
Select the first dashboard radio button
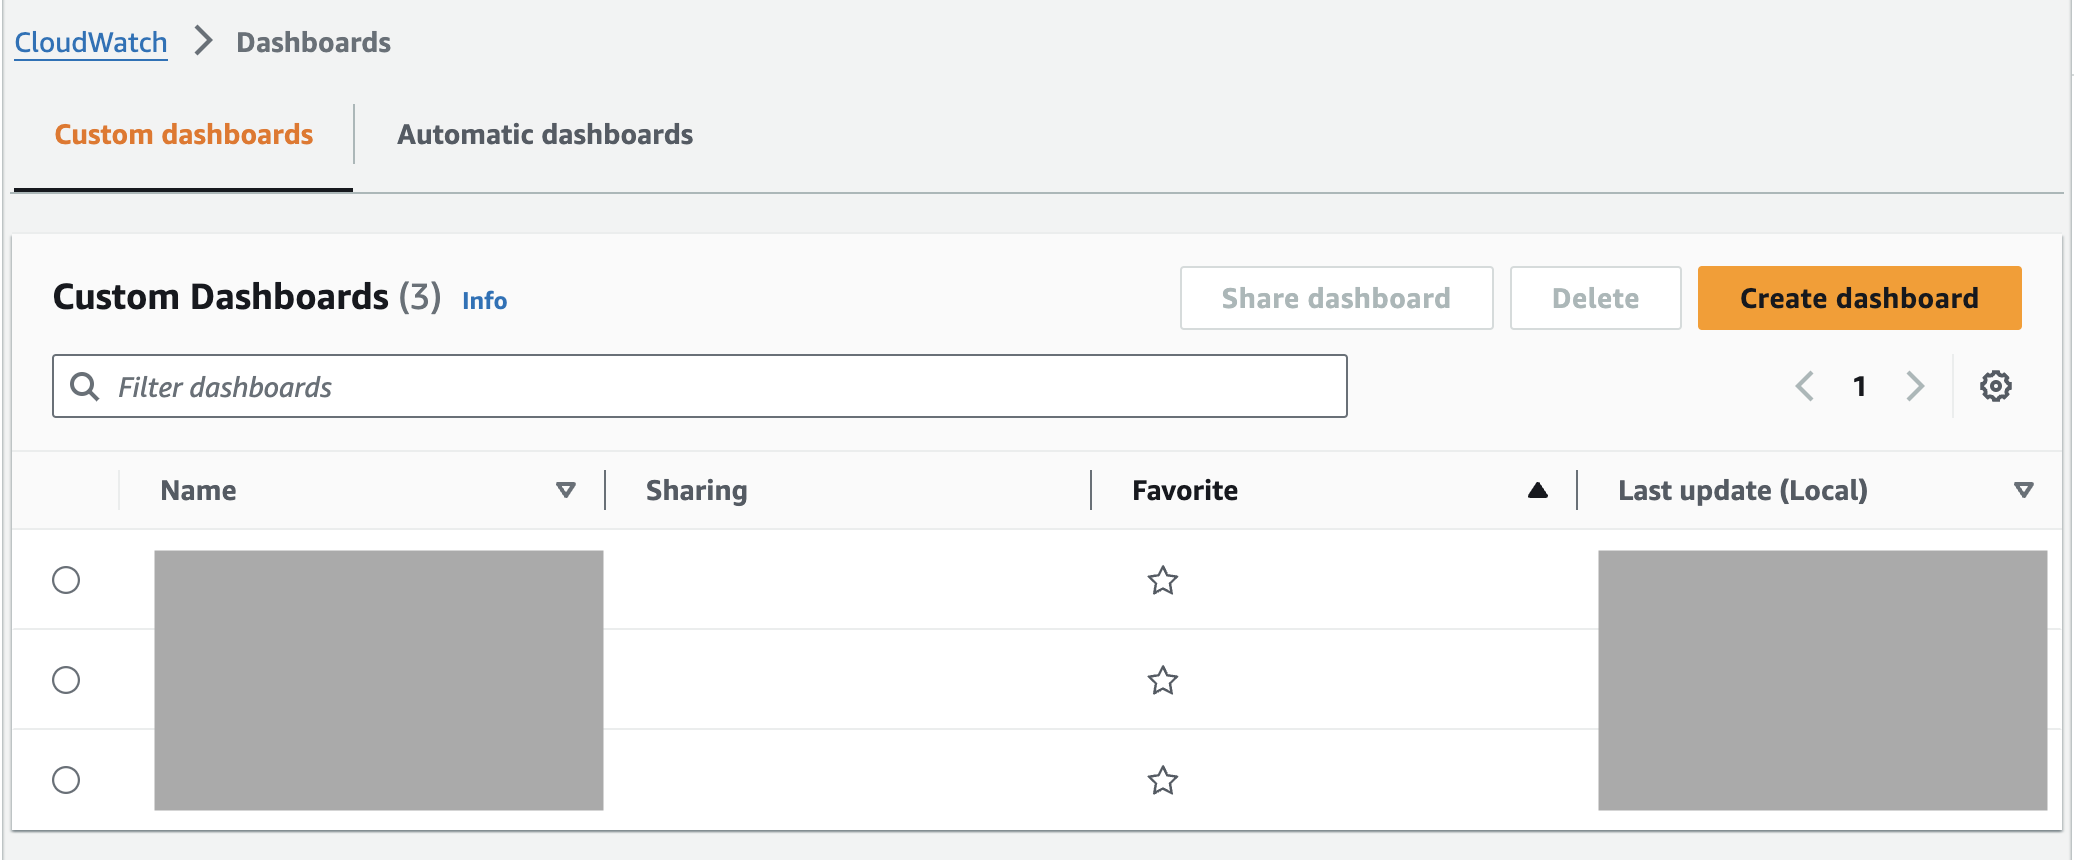66,580
